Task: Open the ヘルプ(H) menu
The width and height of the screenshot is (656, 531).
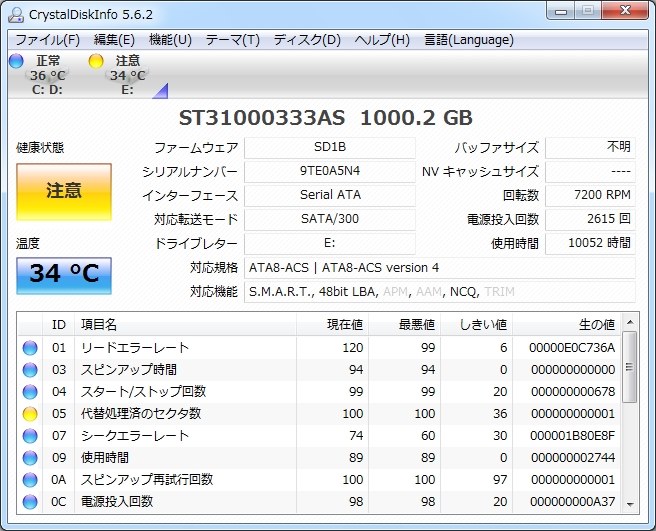Action: (382, 40)
